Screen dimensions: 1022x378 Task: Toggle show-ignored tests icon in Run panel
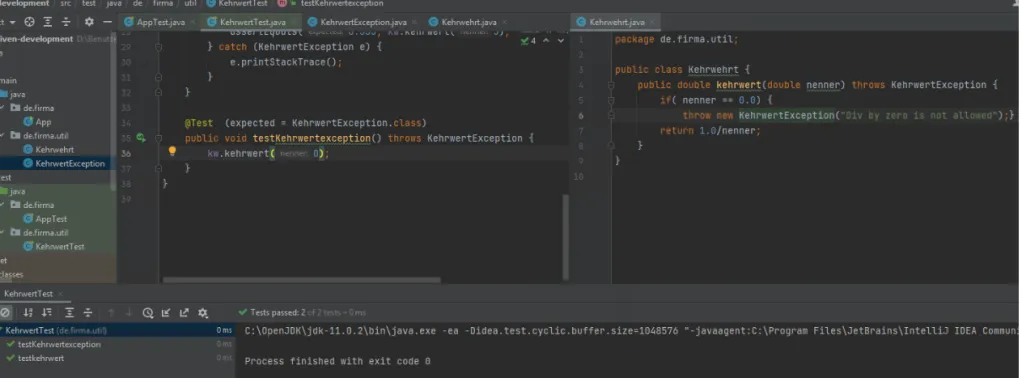[5, 313]
